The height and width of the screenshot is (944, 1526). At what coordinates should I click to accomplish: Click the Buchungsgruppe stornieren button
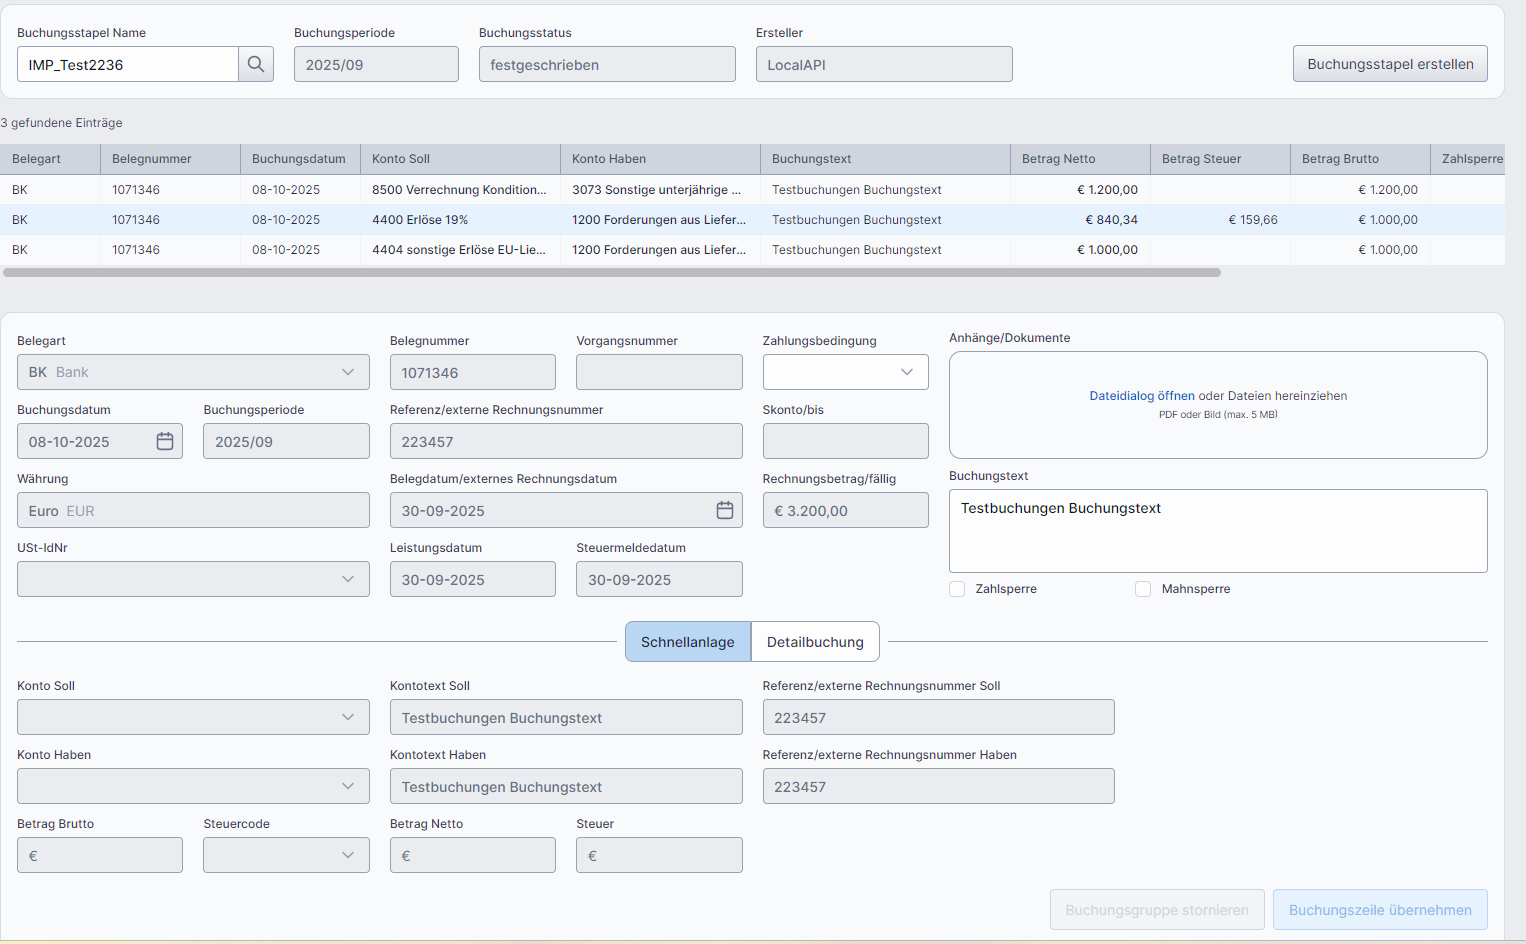[1157, 910]
